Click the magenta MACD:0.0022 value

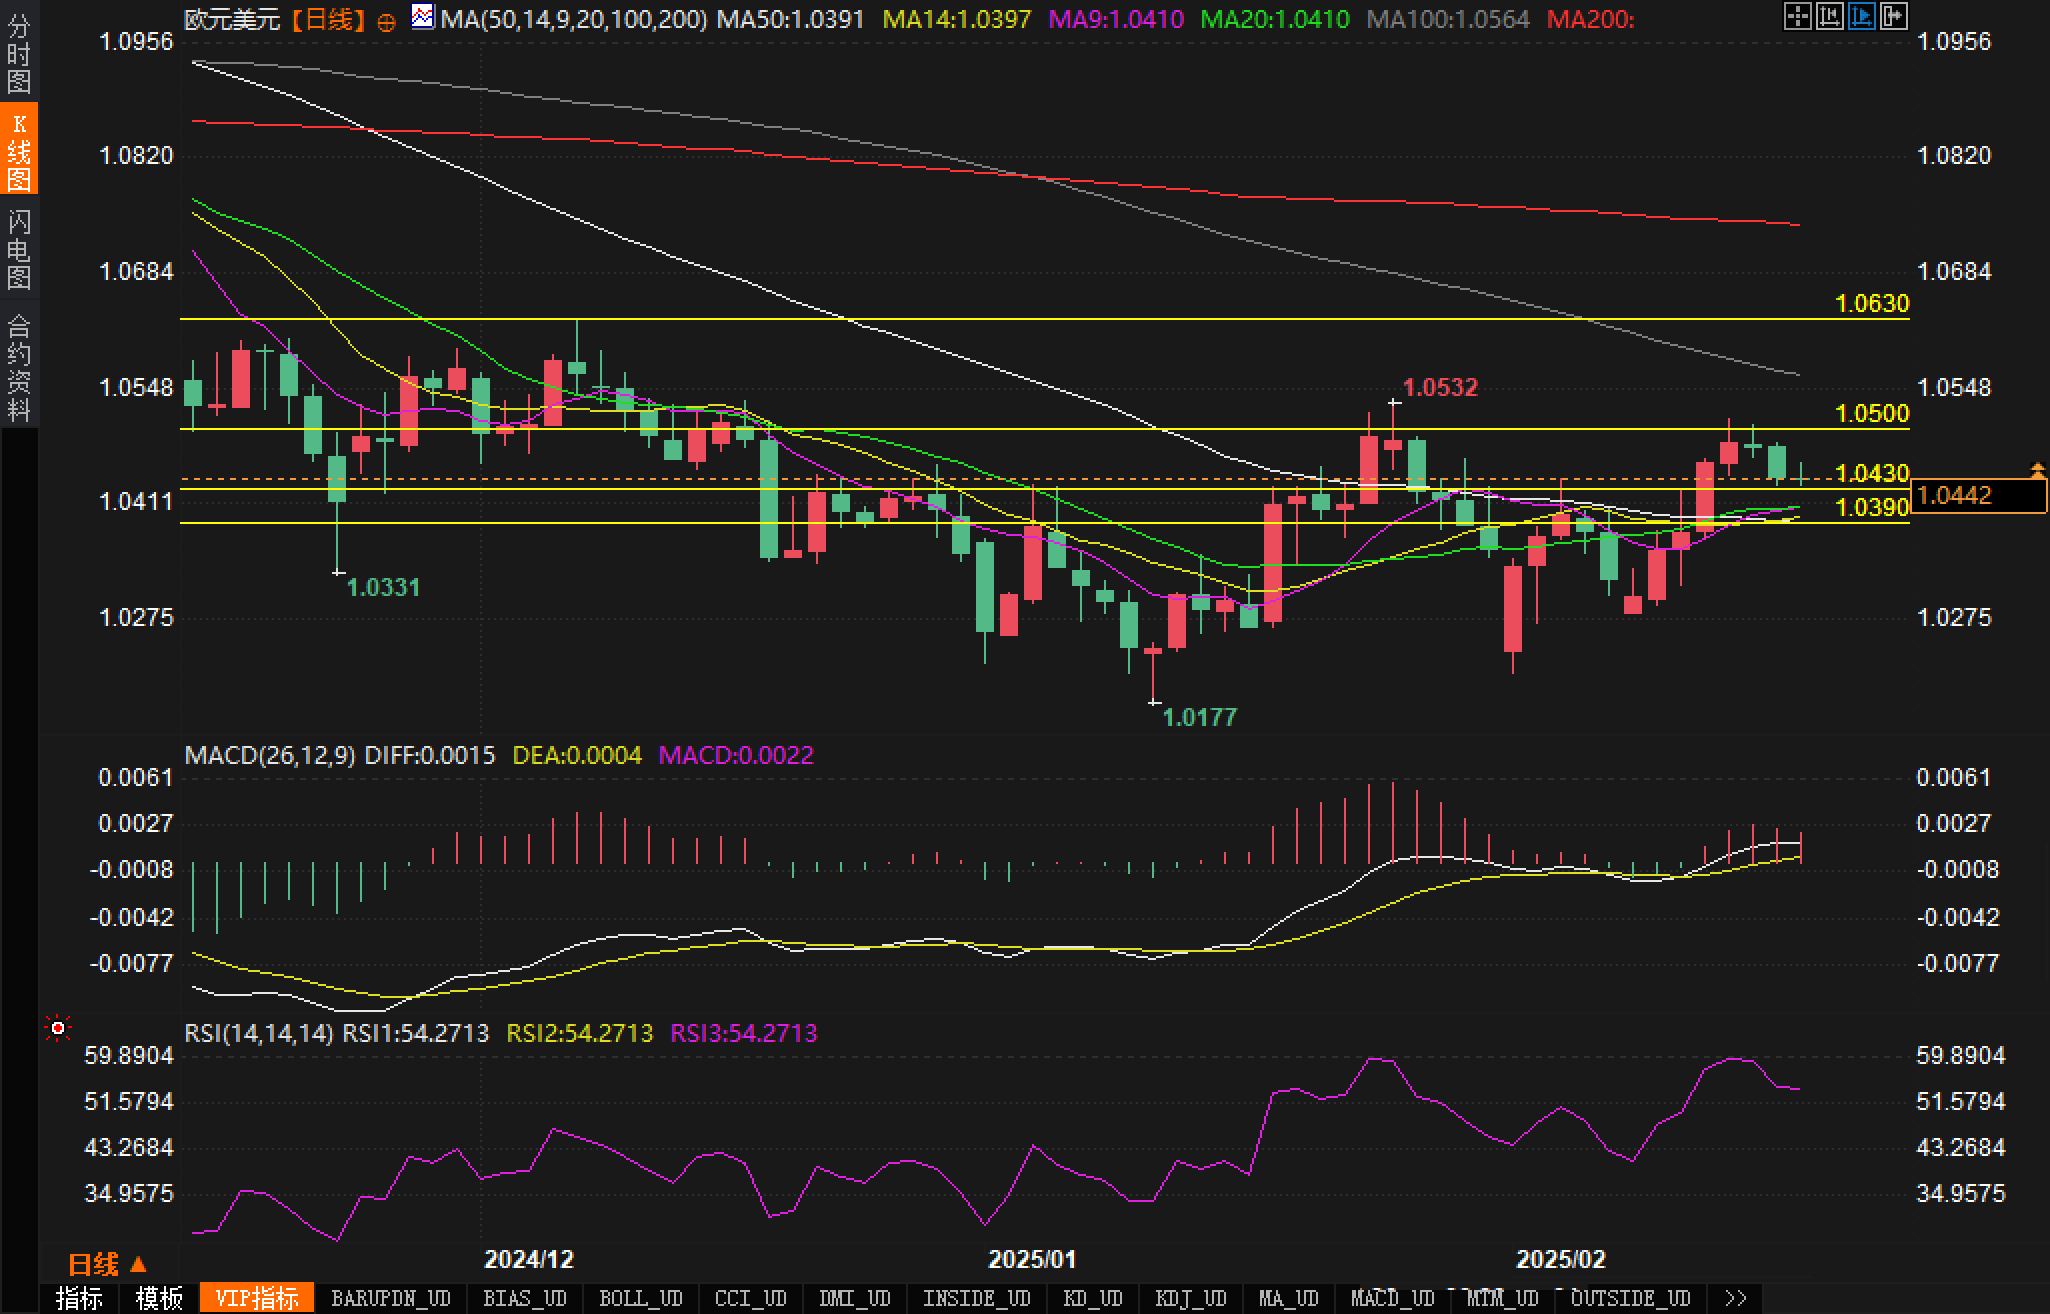(x=736, y=755)
